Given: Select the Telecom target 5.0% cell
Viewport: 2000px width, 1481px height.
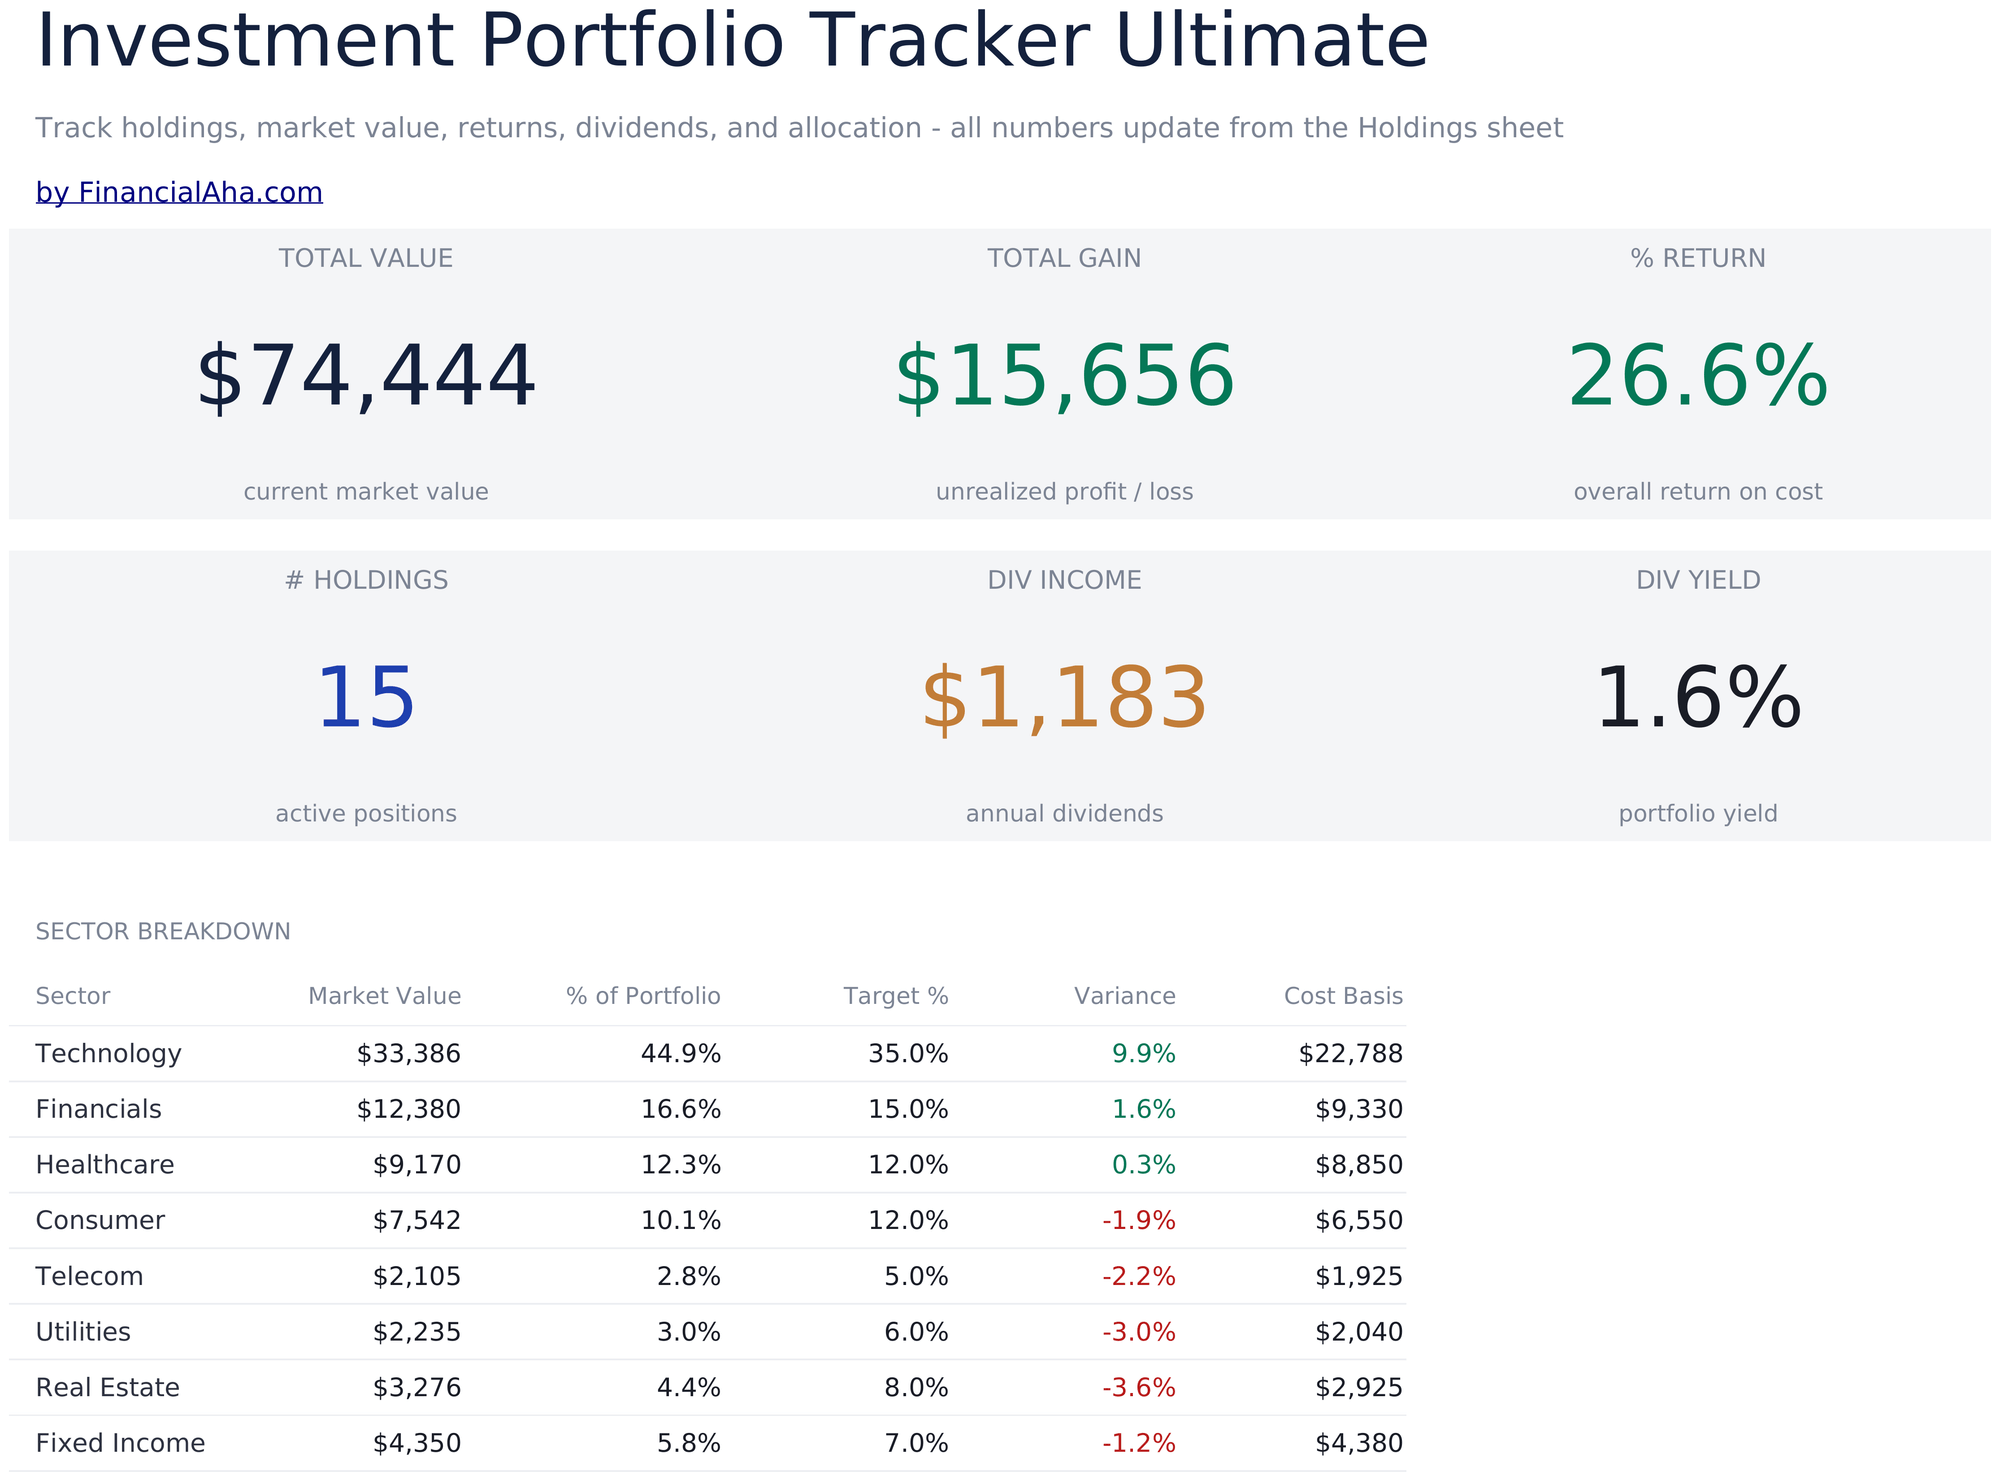Looking at the screenshot, I should [915, 1277].
